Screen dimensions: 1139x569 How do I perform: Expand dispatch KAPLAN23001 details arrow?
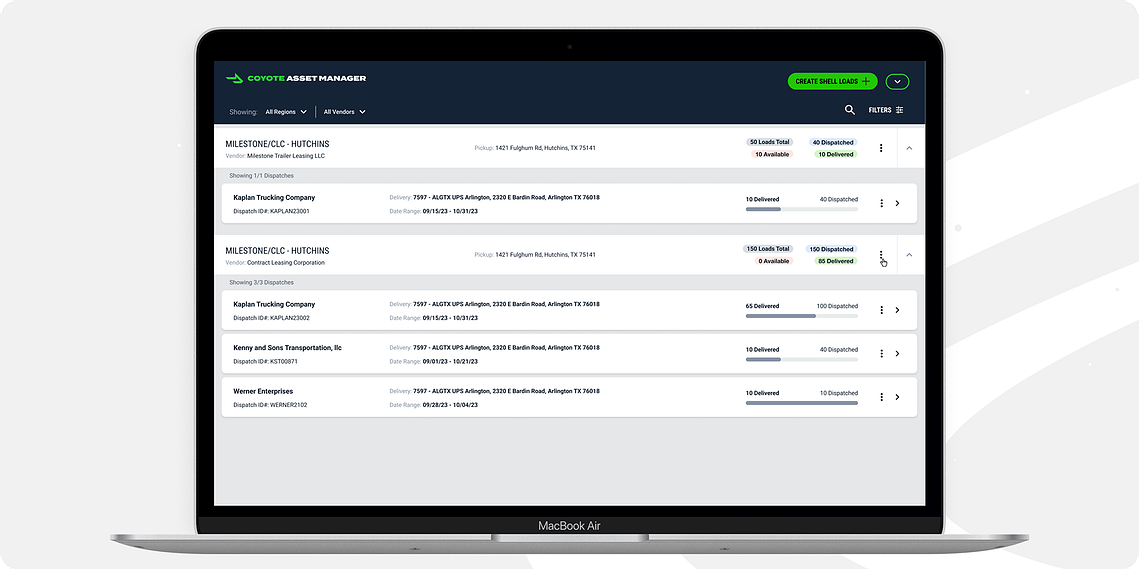pyautogui.click(x=897, y=203)
